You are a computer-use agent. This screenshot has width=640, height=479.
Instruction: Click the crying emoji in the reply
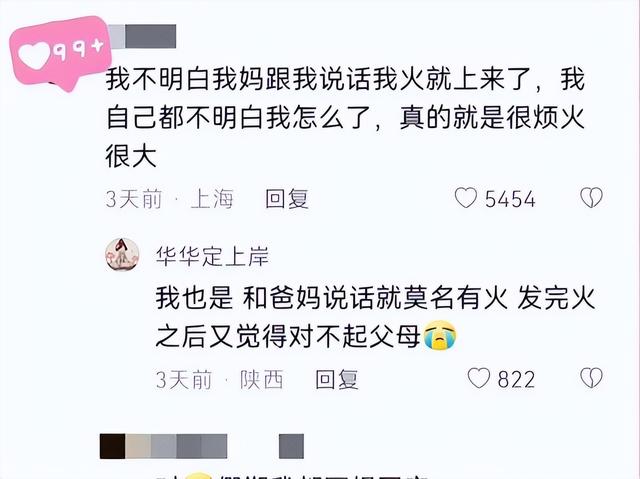(x=440, y=336)
